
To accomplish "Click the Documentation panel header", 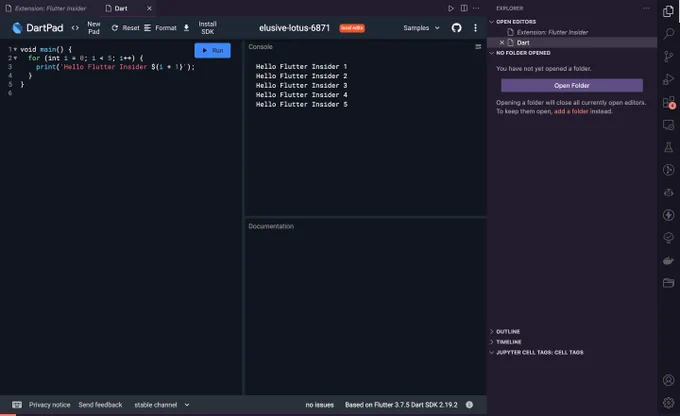I will click(x=271, y=226).
